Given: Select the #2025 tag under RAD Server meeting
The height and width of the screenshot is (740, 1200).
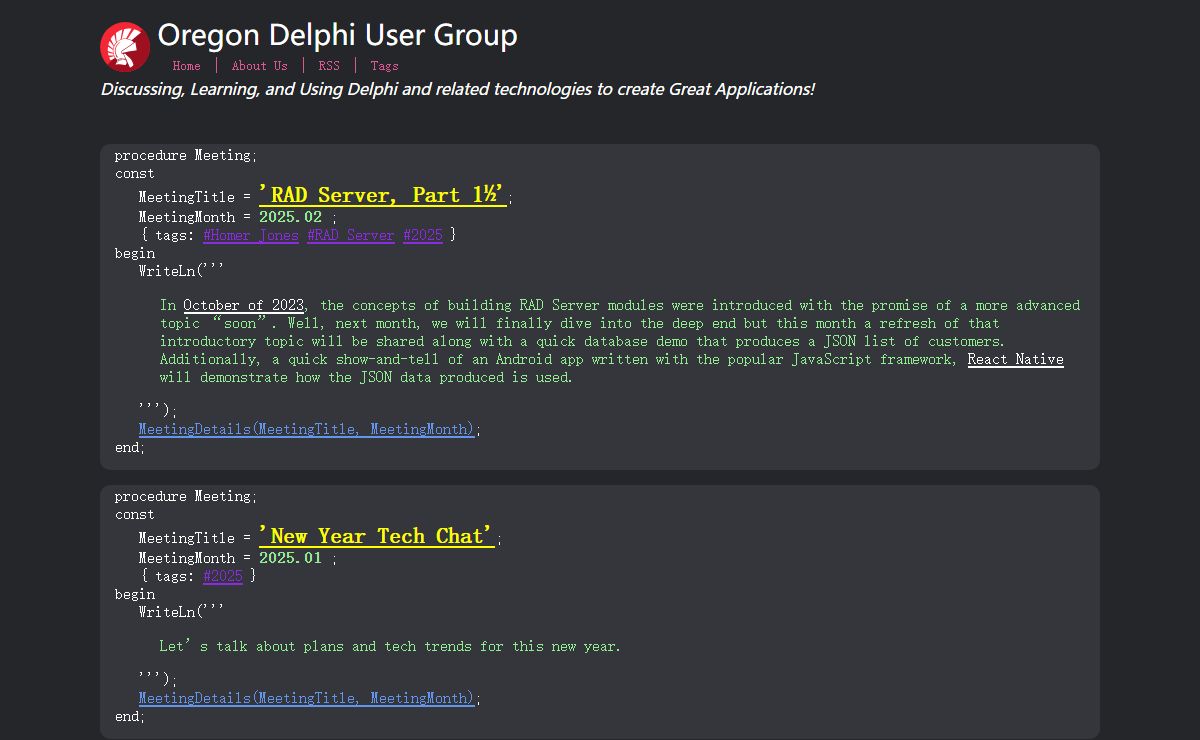Looking at the screenshot, I should 423,235.
